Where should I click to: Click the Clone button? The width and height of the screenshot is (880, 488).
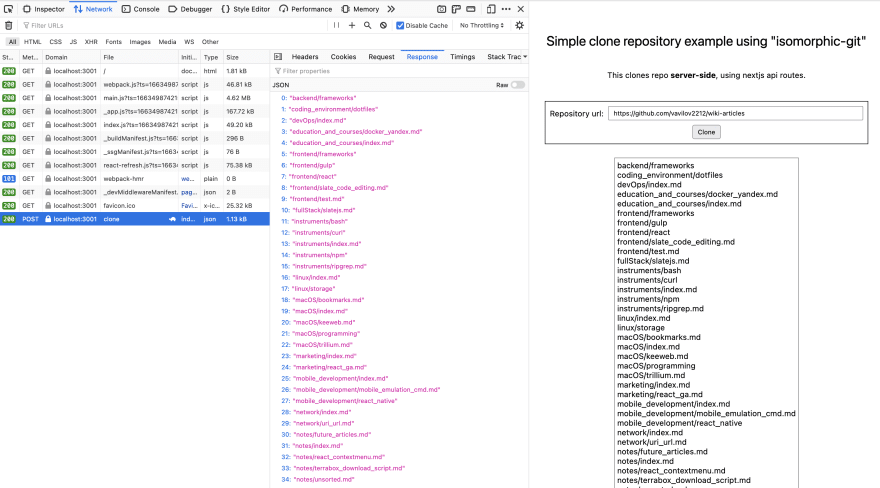click(x=706, y=132)
